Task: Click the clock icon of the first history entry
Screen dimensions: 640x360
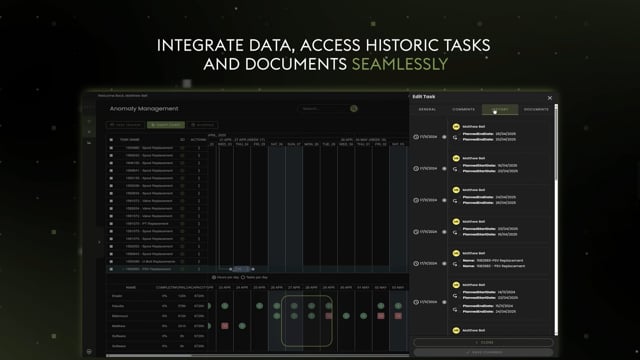Action: click(x=416, y=137)
